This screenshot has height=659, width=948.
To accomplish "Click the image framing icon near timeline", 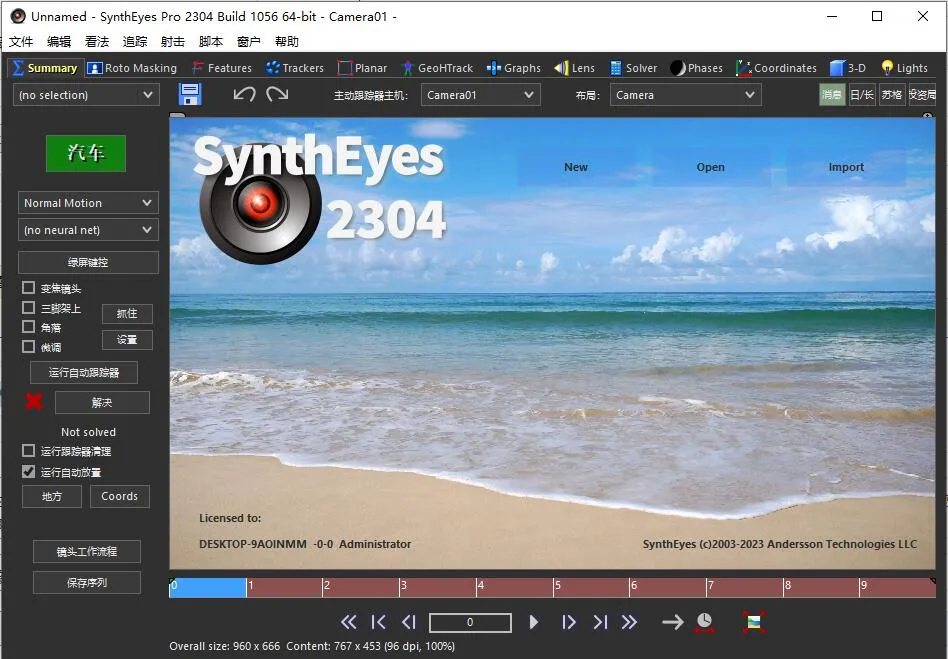I will tap(754, 622).
